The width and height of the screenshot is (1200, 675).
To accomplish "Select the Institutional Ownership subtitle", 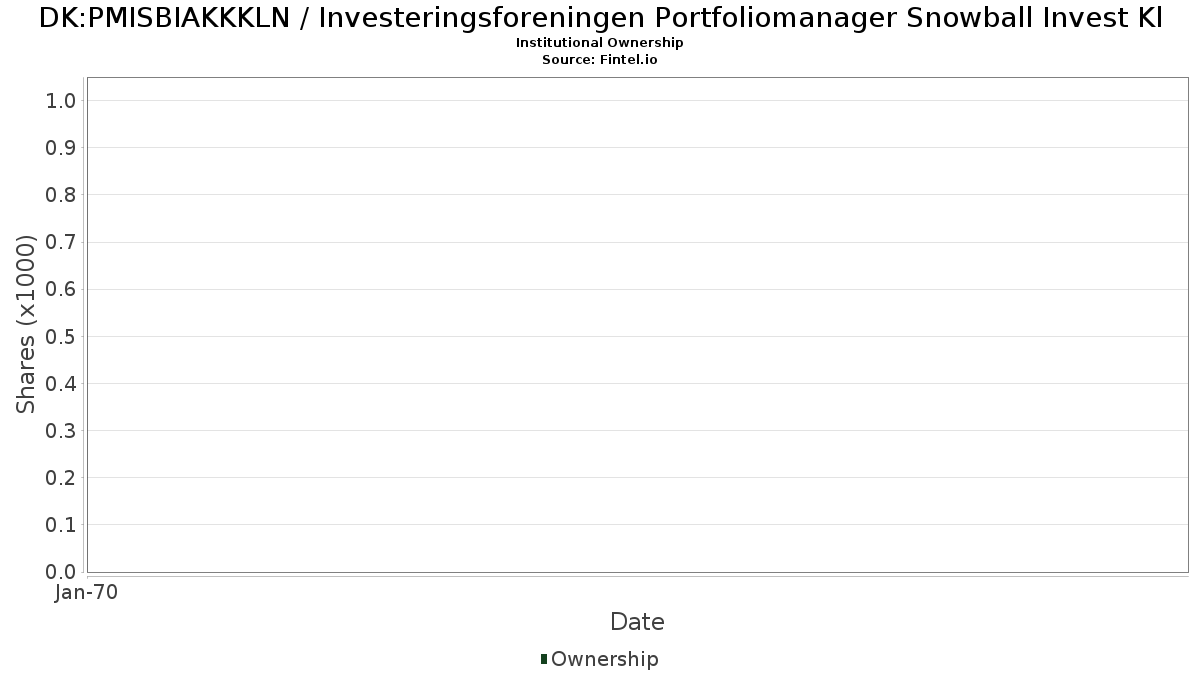I will 600,43.
